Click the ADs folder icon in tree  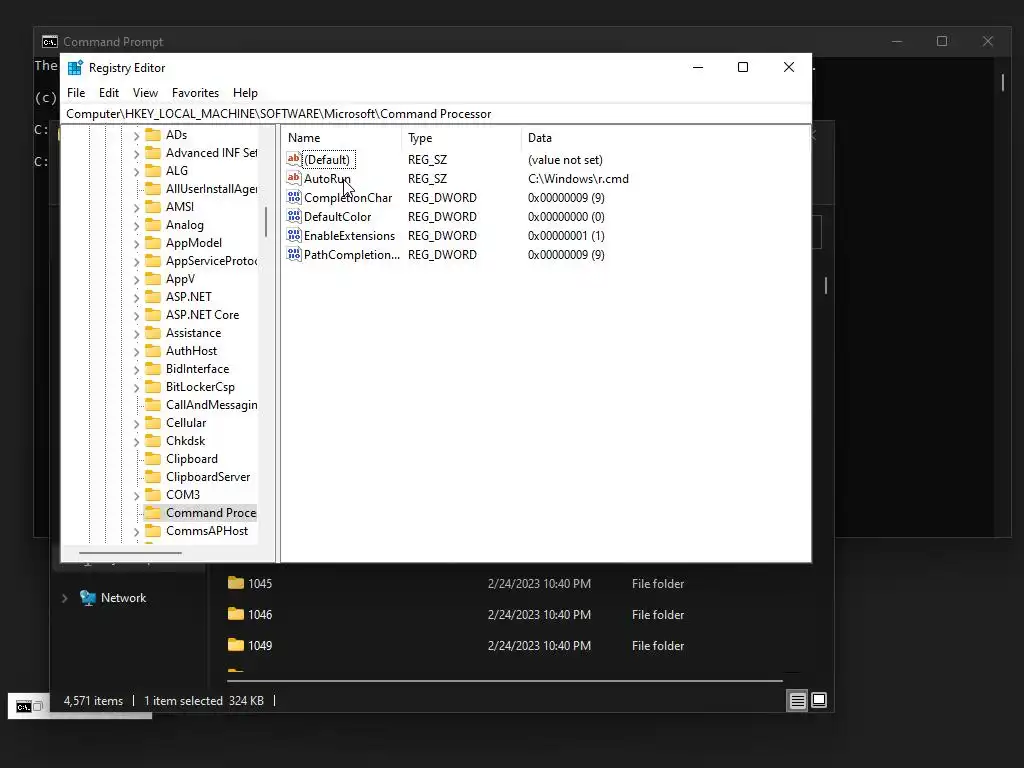tap(153, 135)
